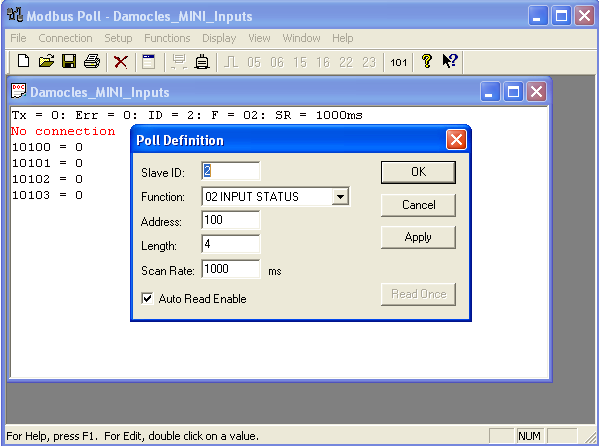
Task: Click the context help arrow-question icon
Action: (x=450, y=61)
